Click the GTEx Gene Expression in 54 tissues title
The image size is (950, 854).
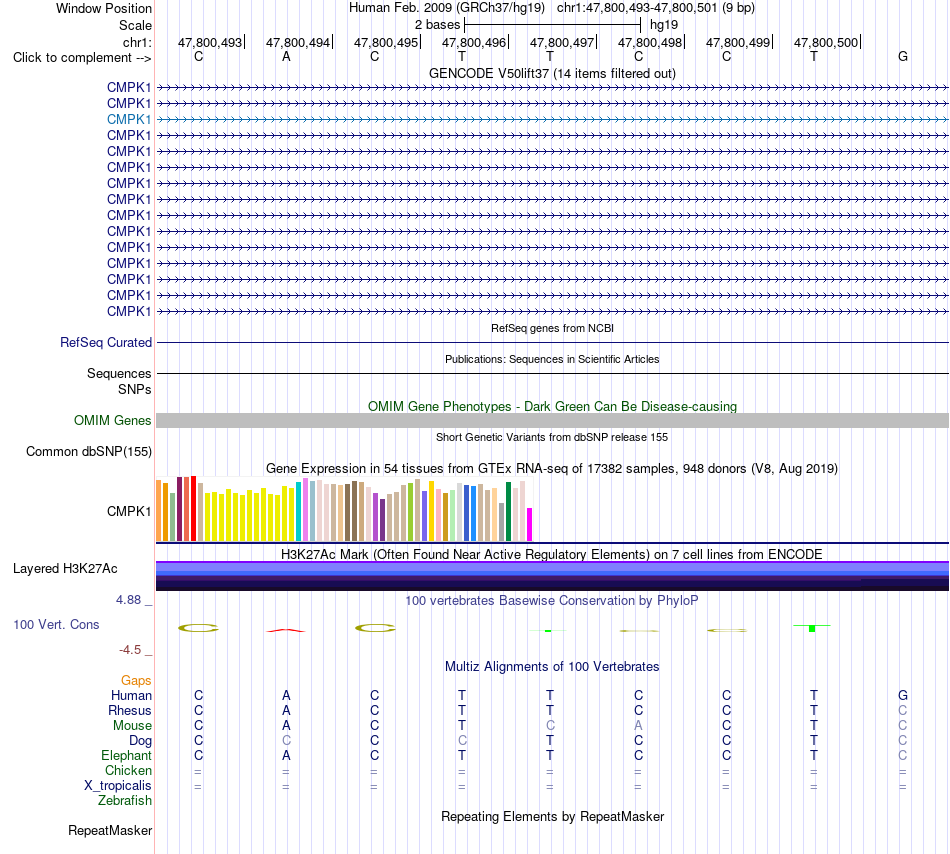click(552, 469)
